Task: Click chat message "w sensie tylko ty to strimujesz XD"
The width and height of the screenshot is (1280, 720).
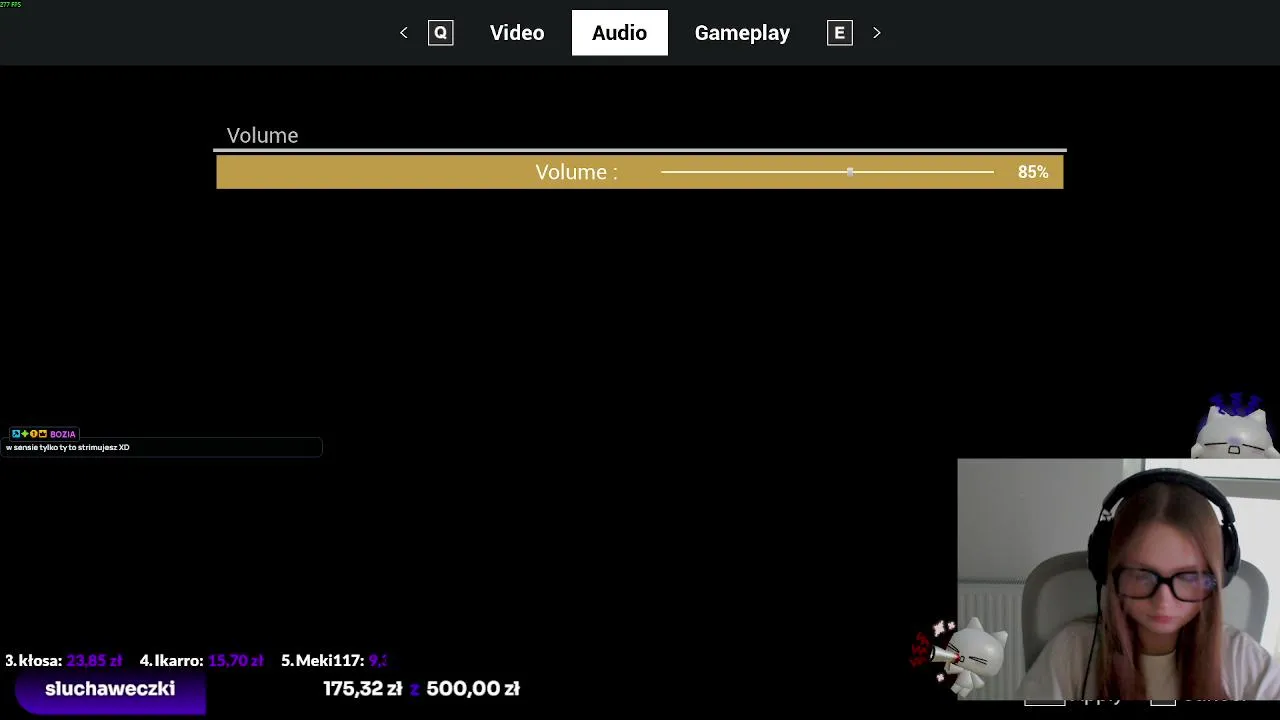Action: (x=68, y=448)
